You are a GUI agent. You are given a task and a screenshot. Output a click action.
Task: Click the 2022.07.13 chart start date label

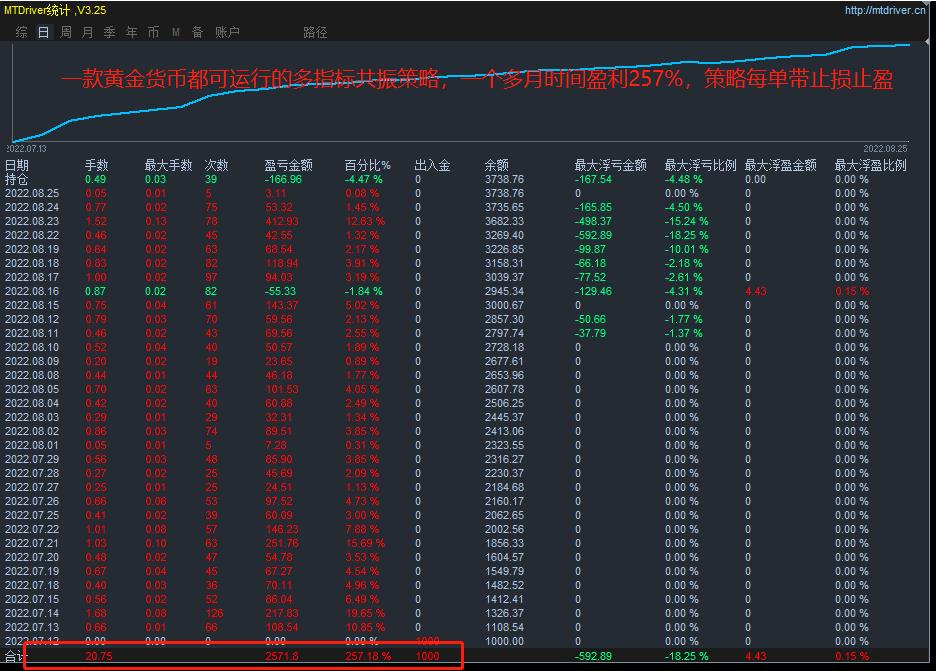(26, 149)
